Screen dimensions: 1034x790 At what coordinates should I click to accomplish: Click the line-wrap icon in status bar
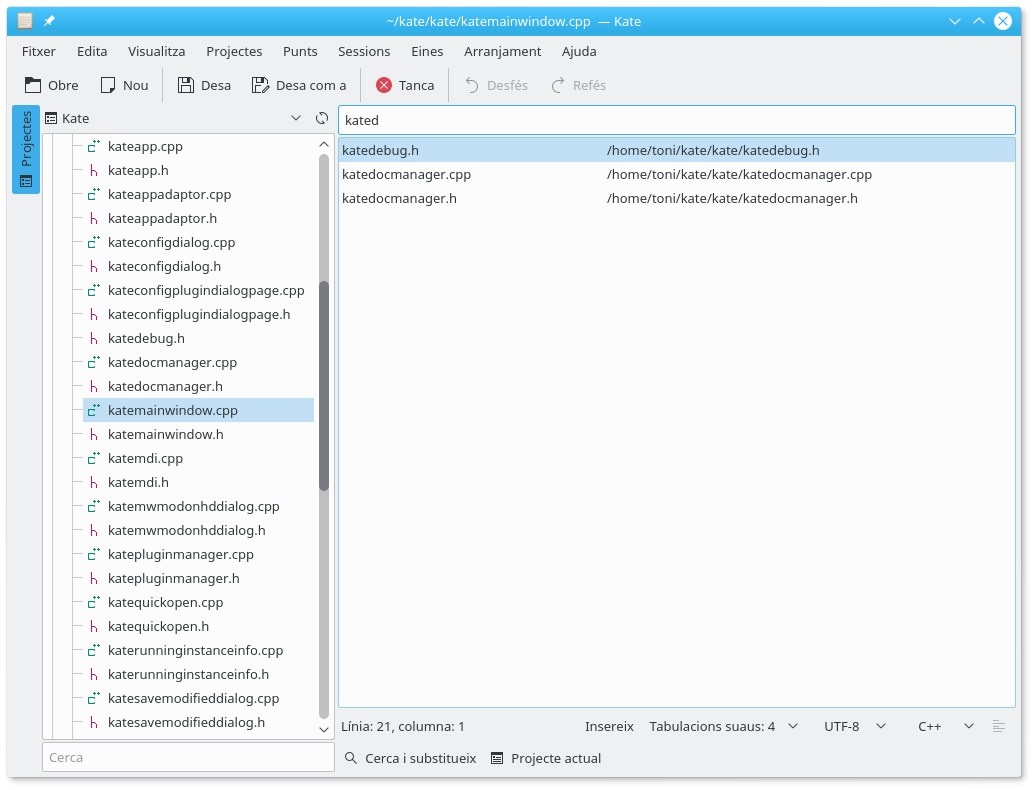tap(998, 726)
